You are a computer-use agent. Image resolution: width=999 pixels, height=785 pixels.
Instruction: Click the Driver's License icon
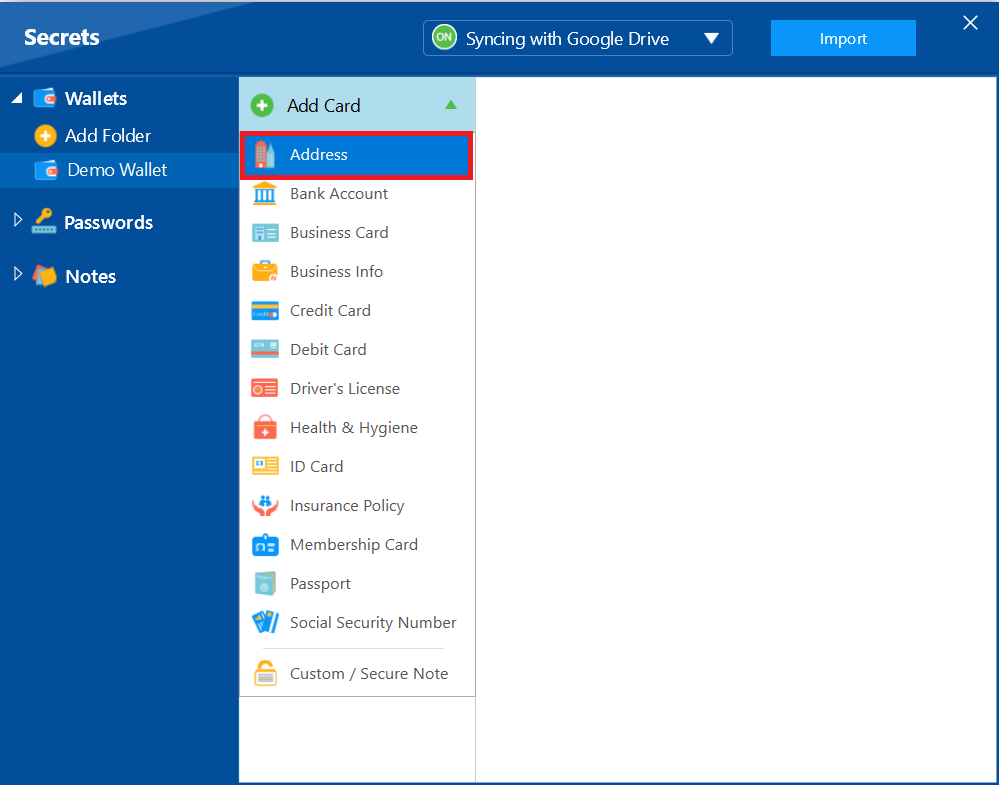(264, 388)
